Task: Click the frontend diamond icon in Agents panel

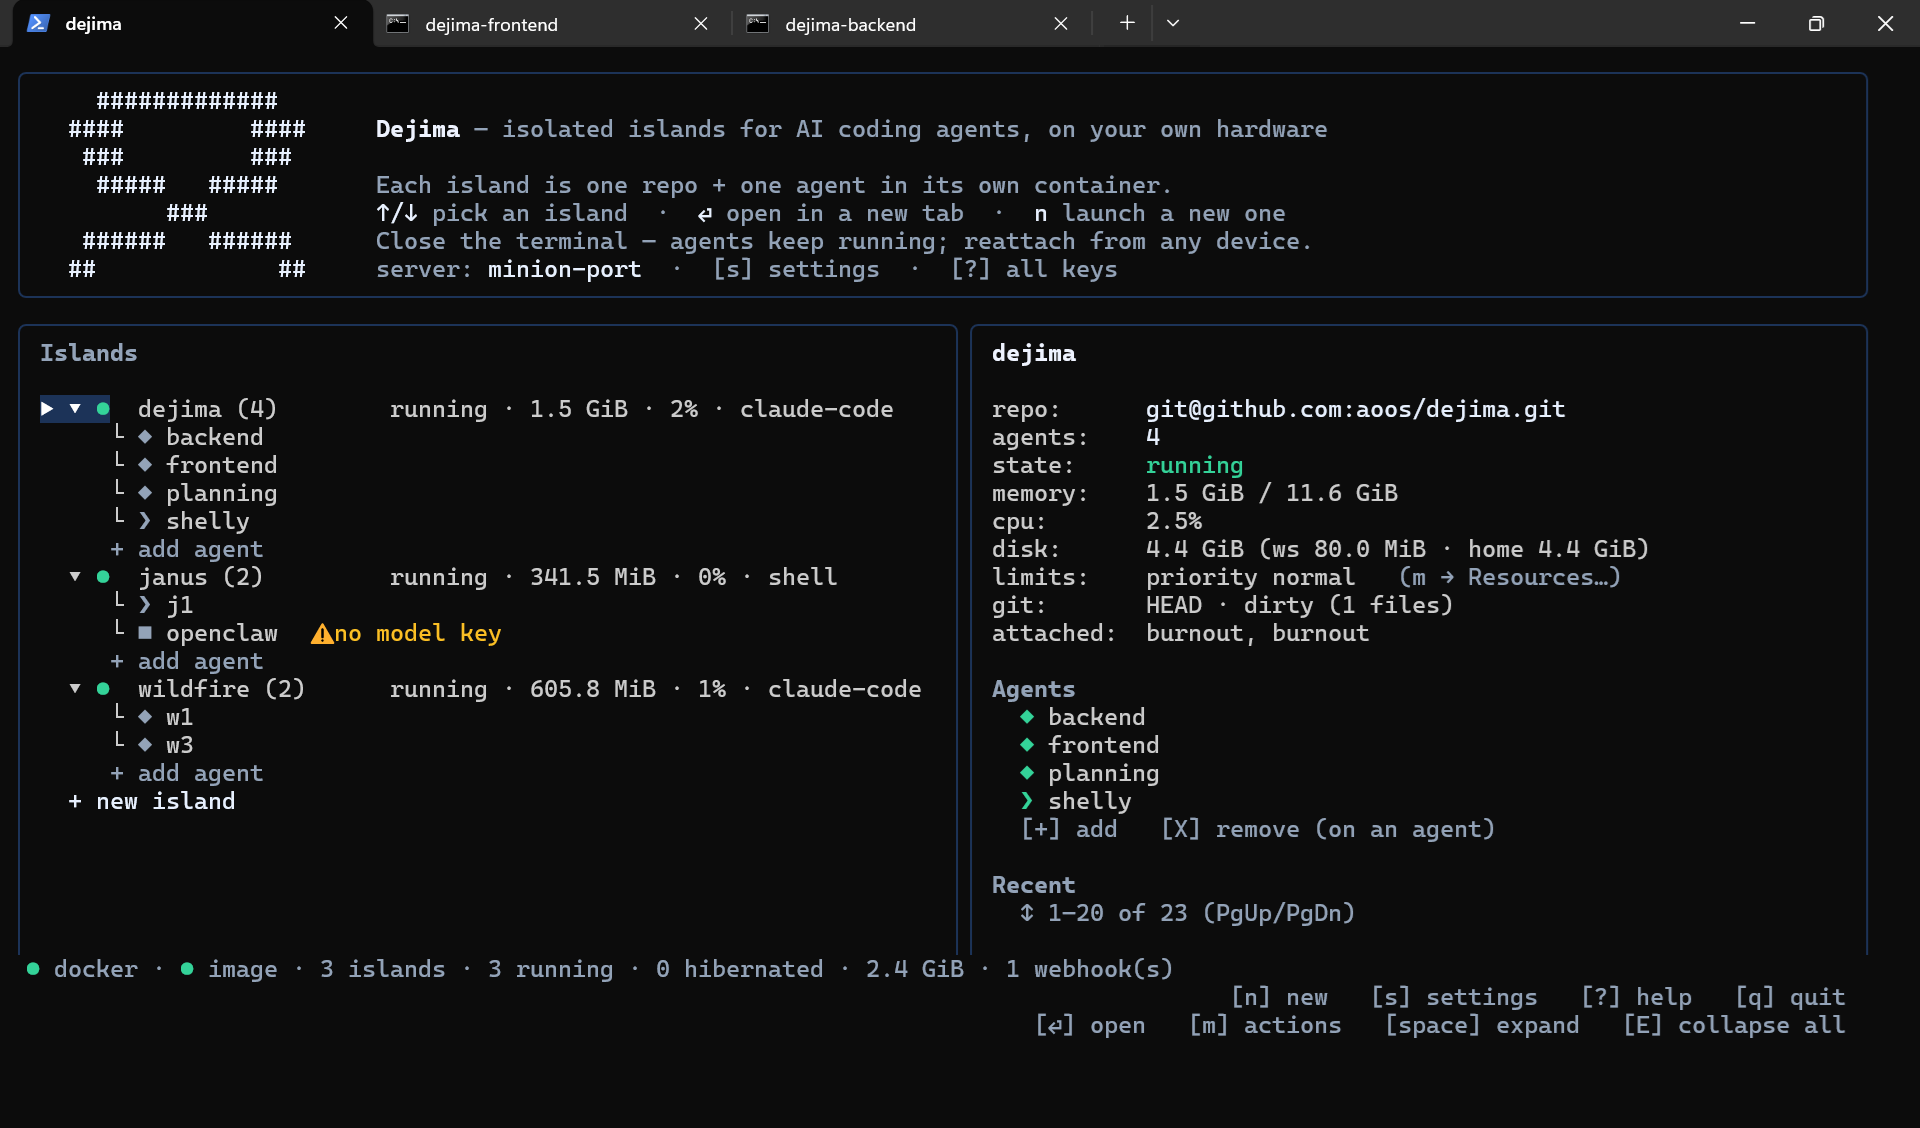Action: tap(1027, 745)
